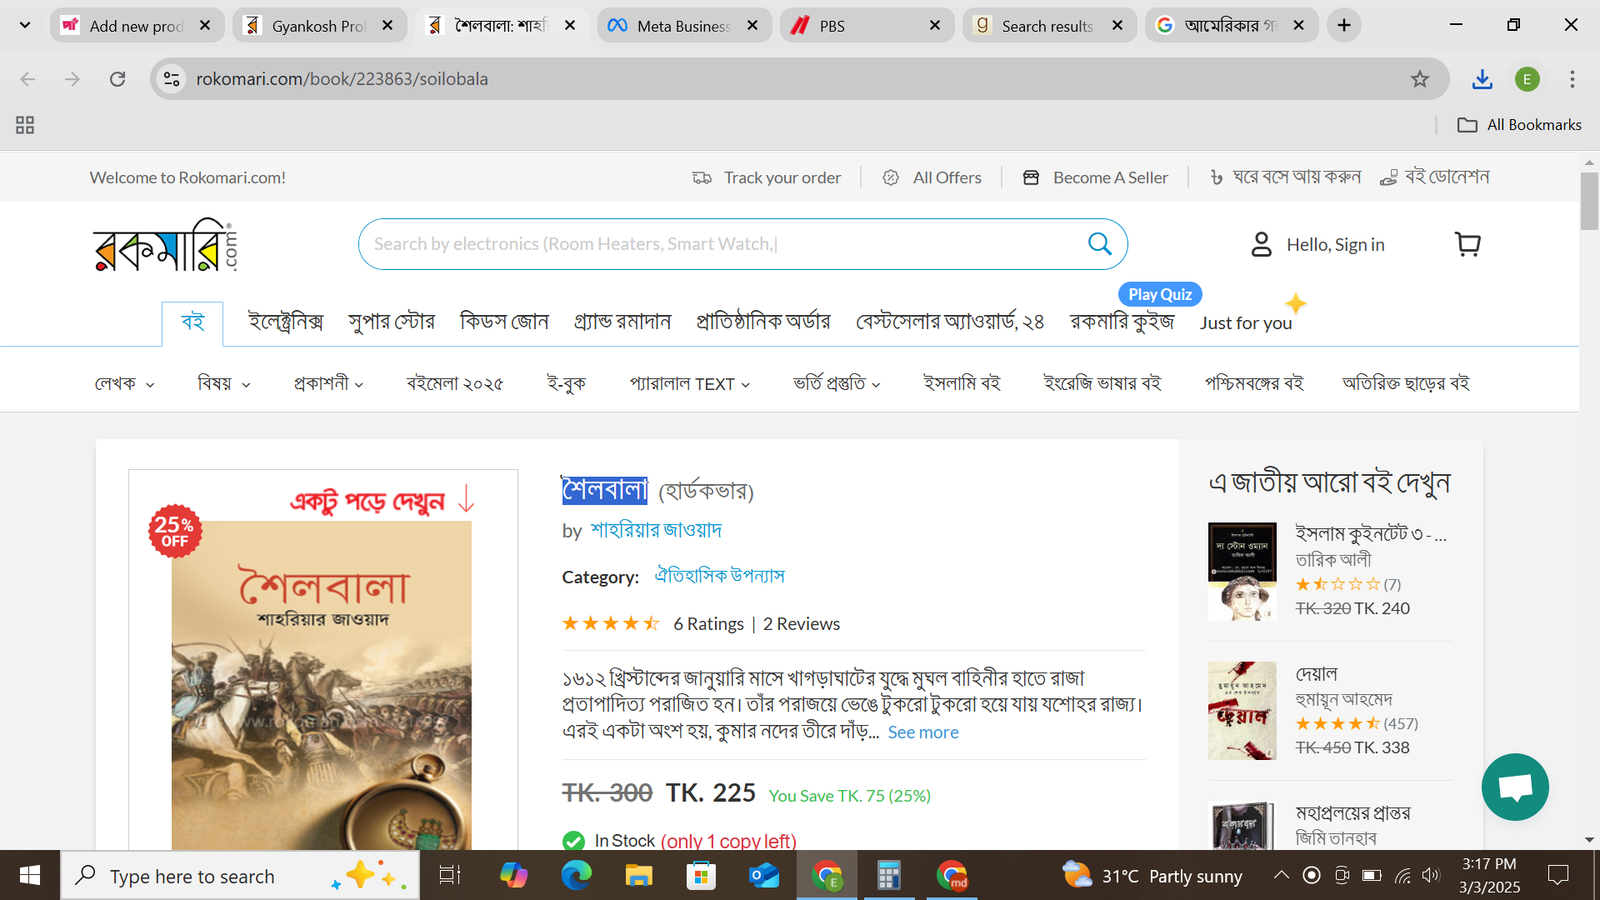
Task: Expand the ভর্তি প্রস্তুতি dropdown
Action: pos(837,384)
